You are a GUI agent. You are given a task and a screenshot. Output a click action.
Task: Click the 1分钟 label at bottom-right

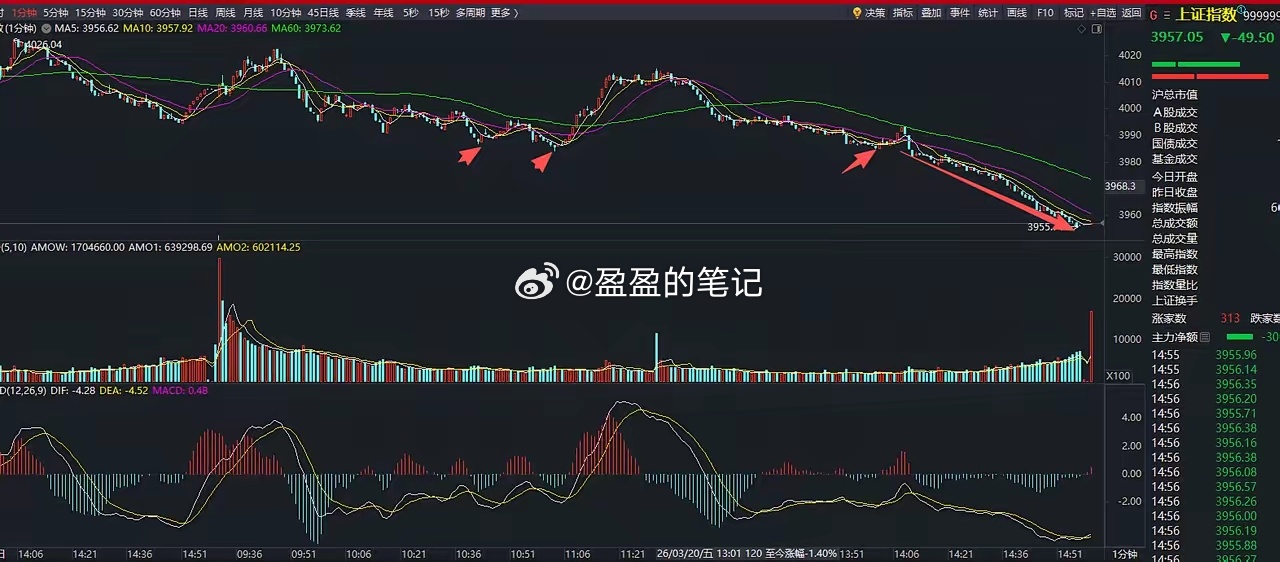[1124, 554]
